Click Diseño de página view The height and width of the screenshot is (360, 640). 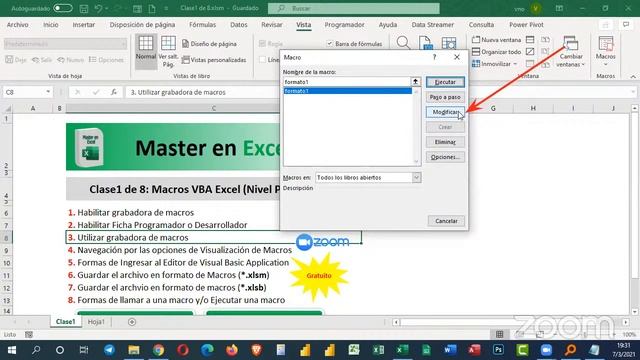209,44
